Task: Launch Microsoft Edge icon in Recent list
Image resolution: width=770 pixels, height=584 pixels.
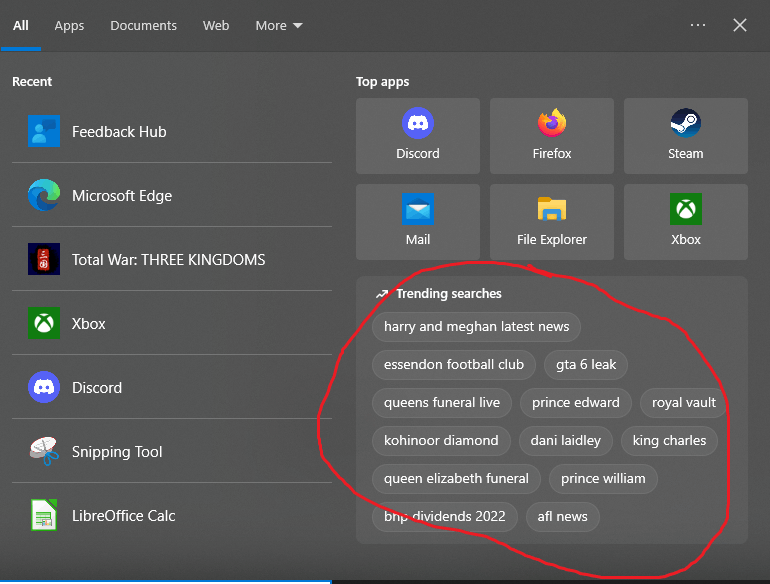Action: point(44,195)
